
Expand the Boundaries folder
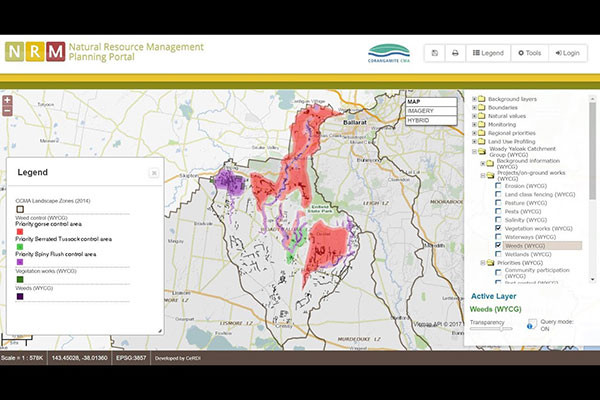[474, 107]
